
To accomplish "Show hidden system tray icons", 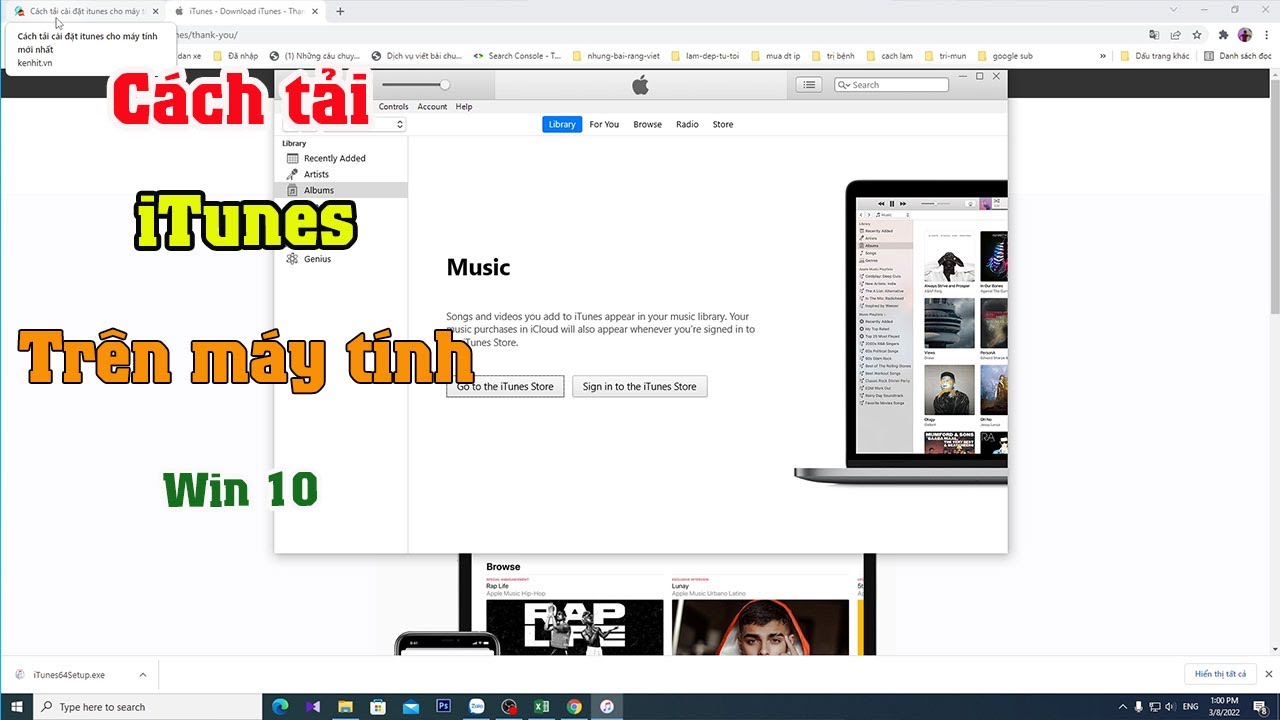I will 1123,706.
